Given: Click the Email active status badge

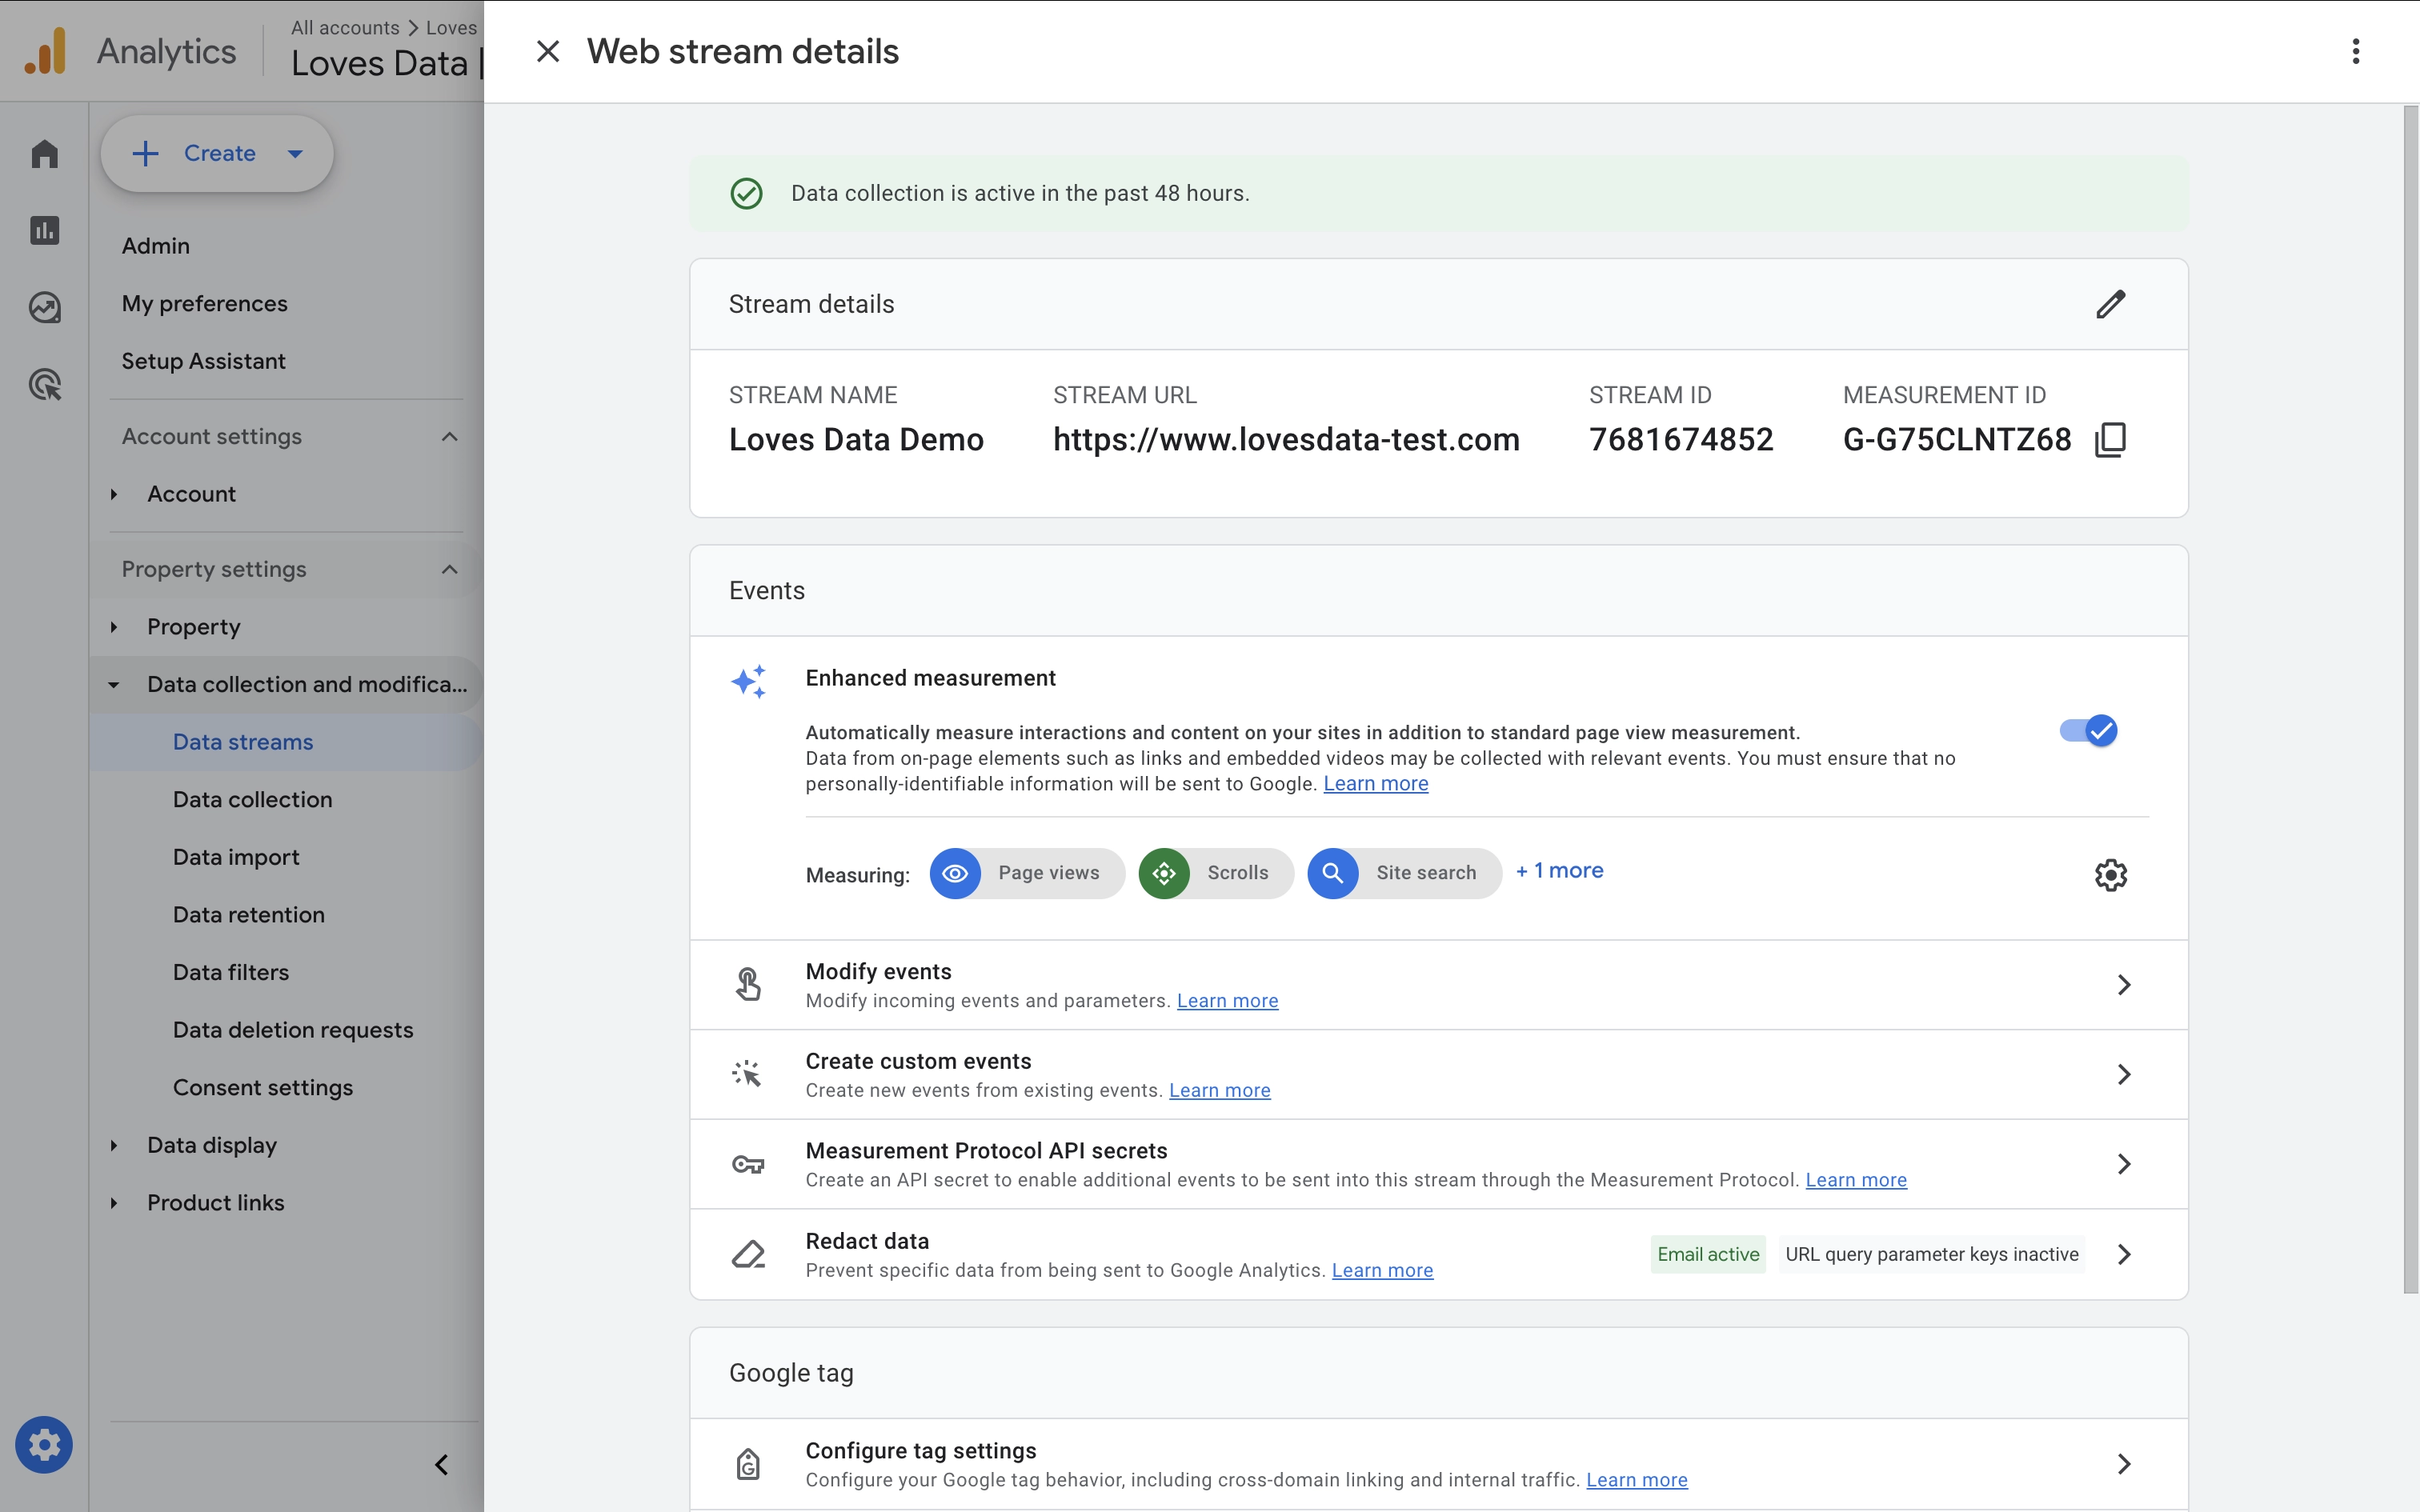Looking at the screenshot, I should pyautogui.click(x=1707, y=1254).
